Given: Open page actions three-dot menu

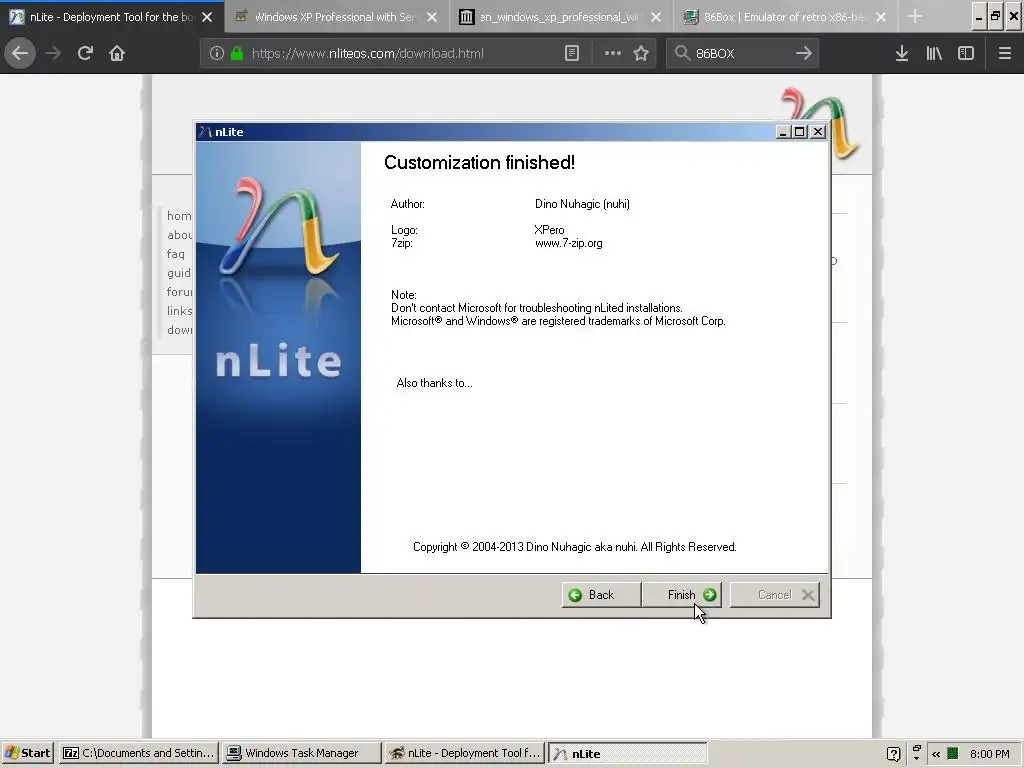Looking at the screenshot, I should coord(613,54).
